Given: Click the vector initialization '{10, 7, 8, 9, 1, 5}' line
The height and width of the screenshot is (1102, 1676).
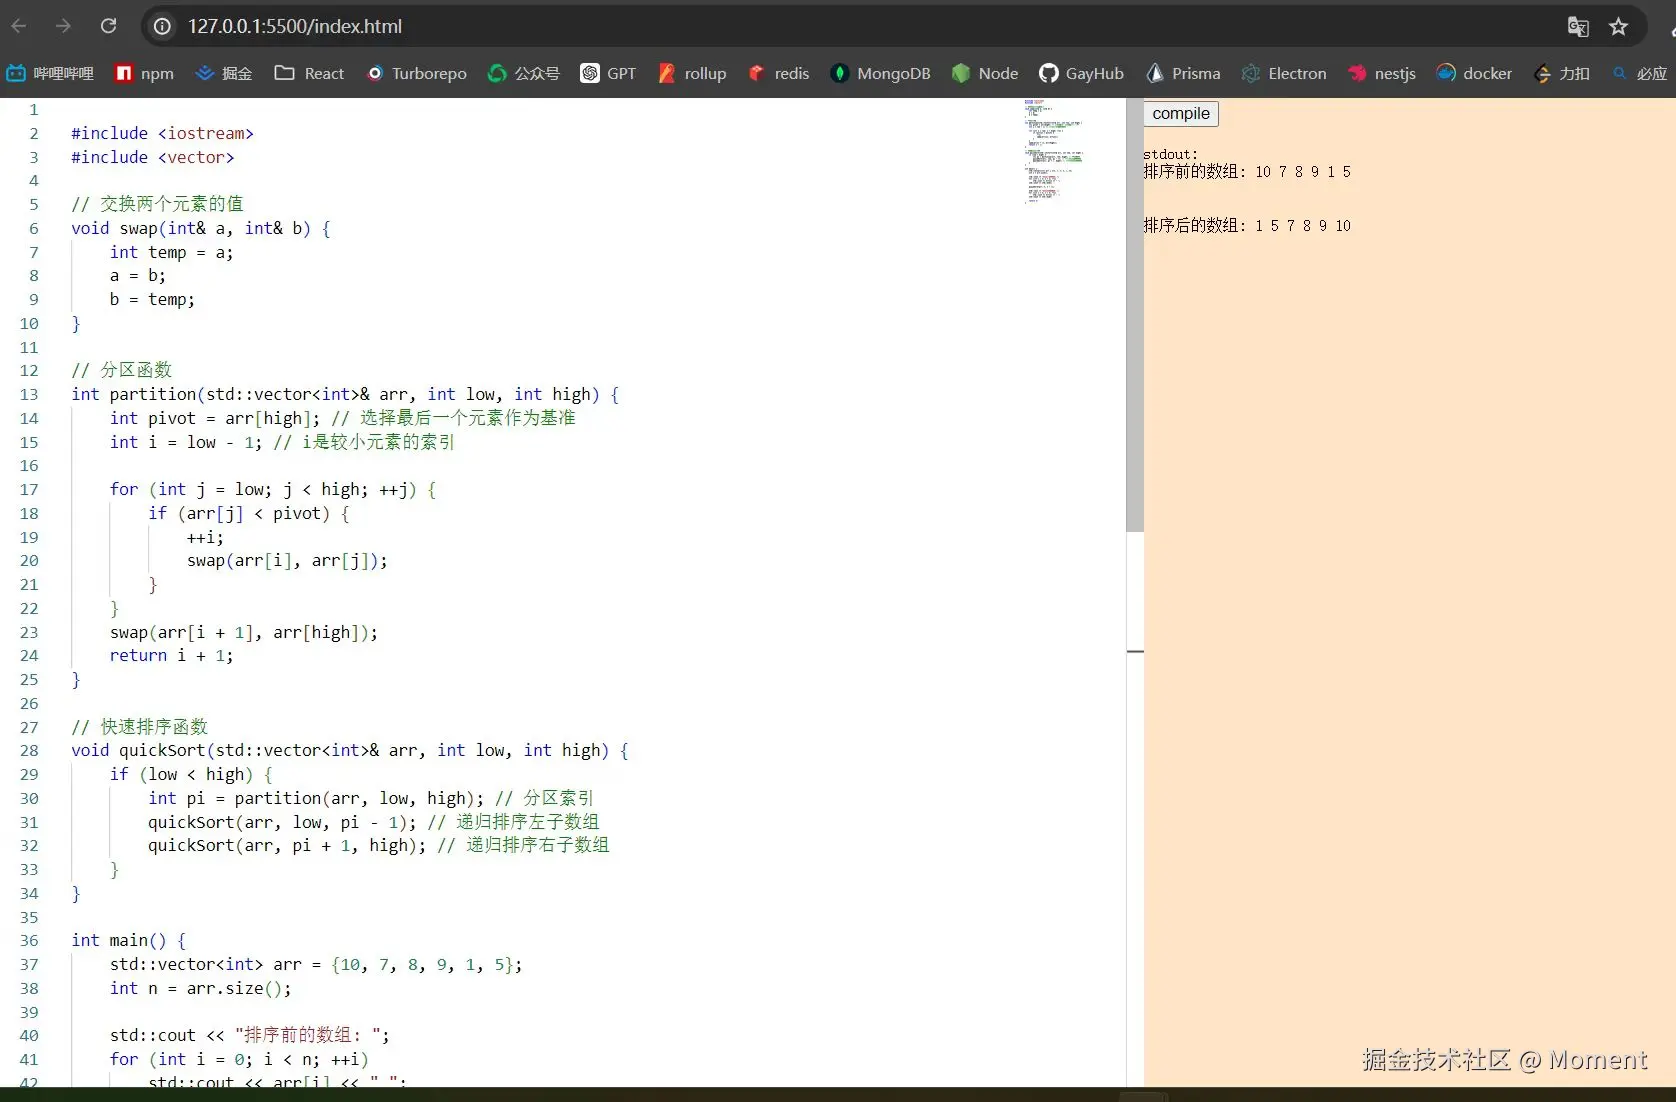Looking at the screenshot, I should coord(316,964).
